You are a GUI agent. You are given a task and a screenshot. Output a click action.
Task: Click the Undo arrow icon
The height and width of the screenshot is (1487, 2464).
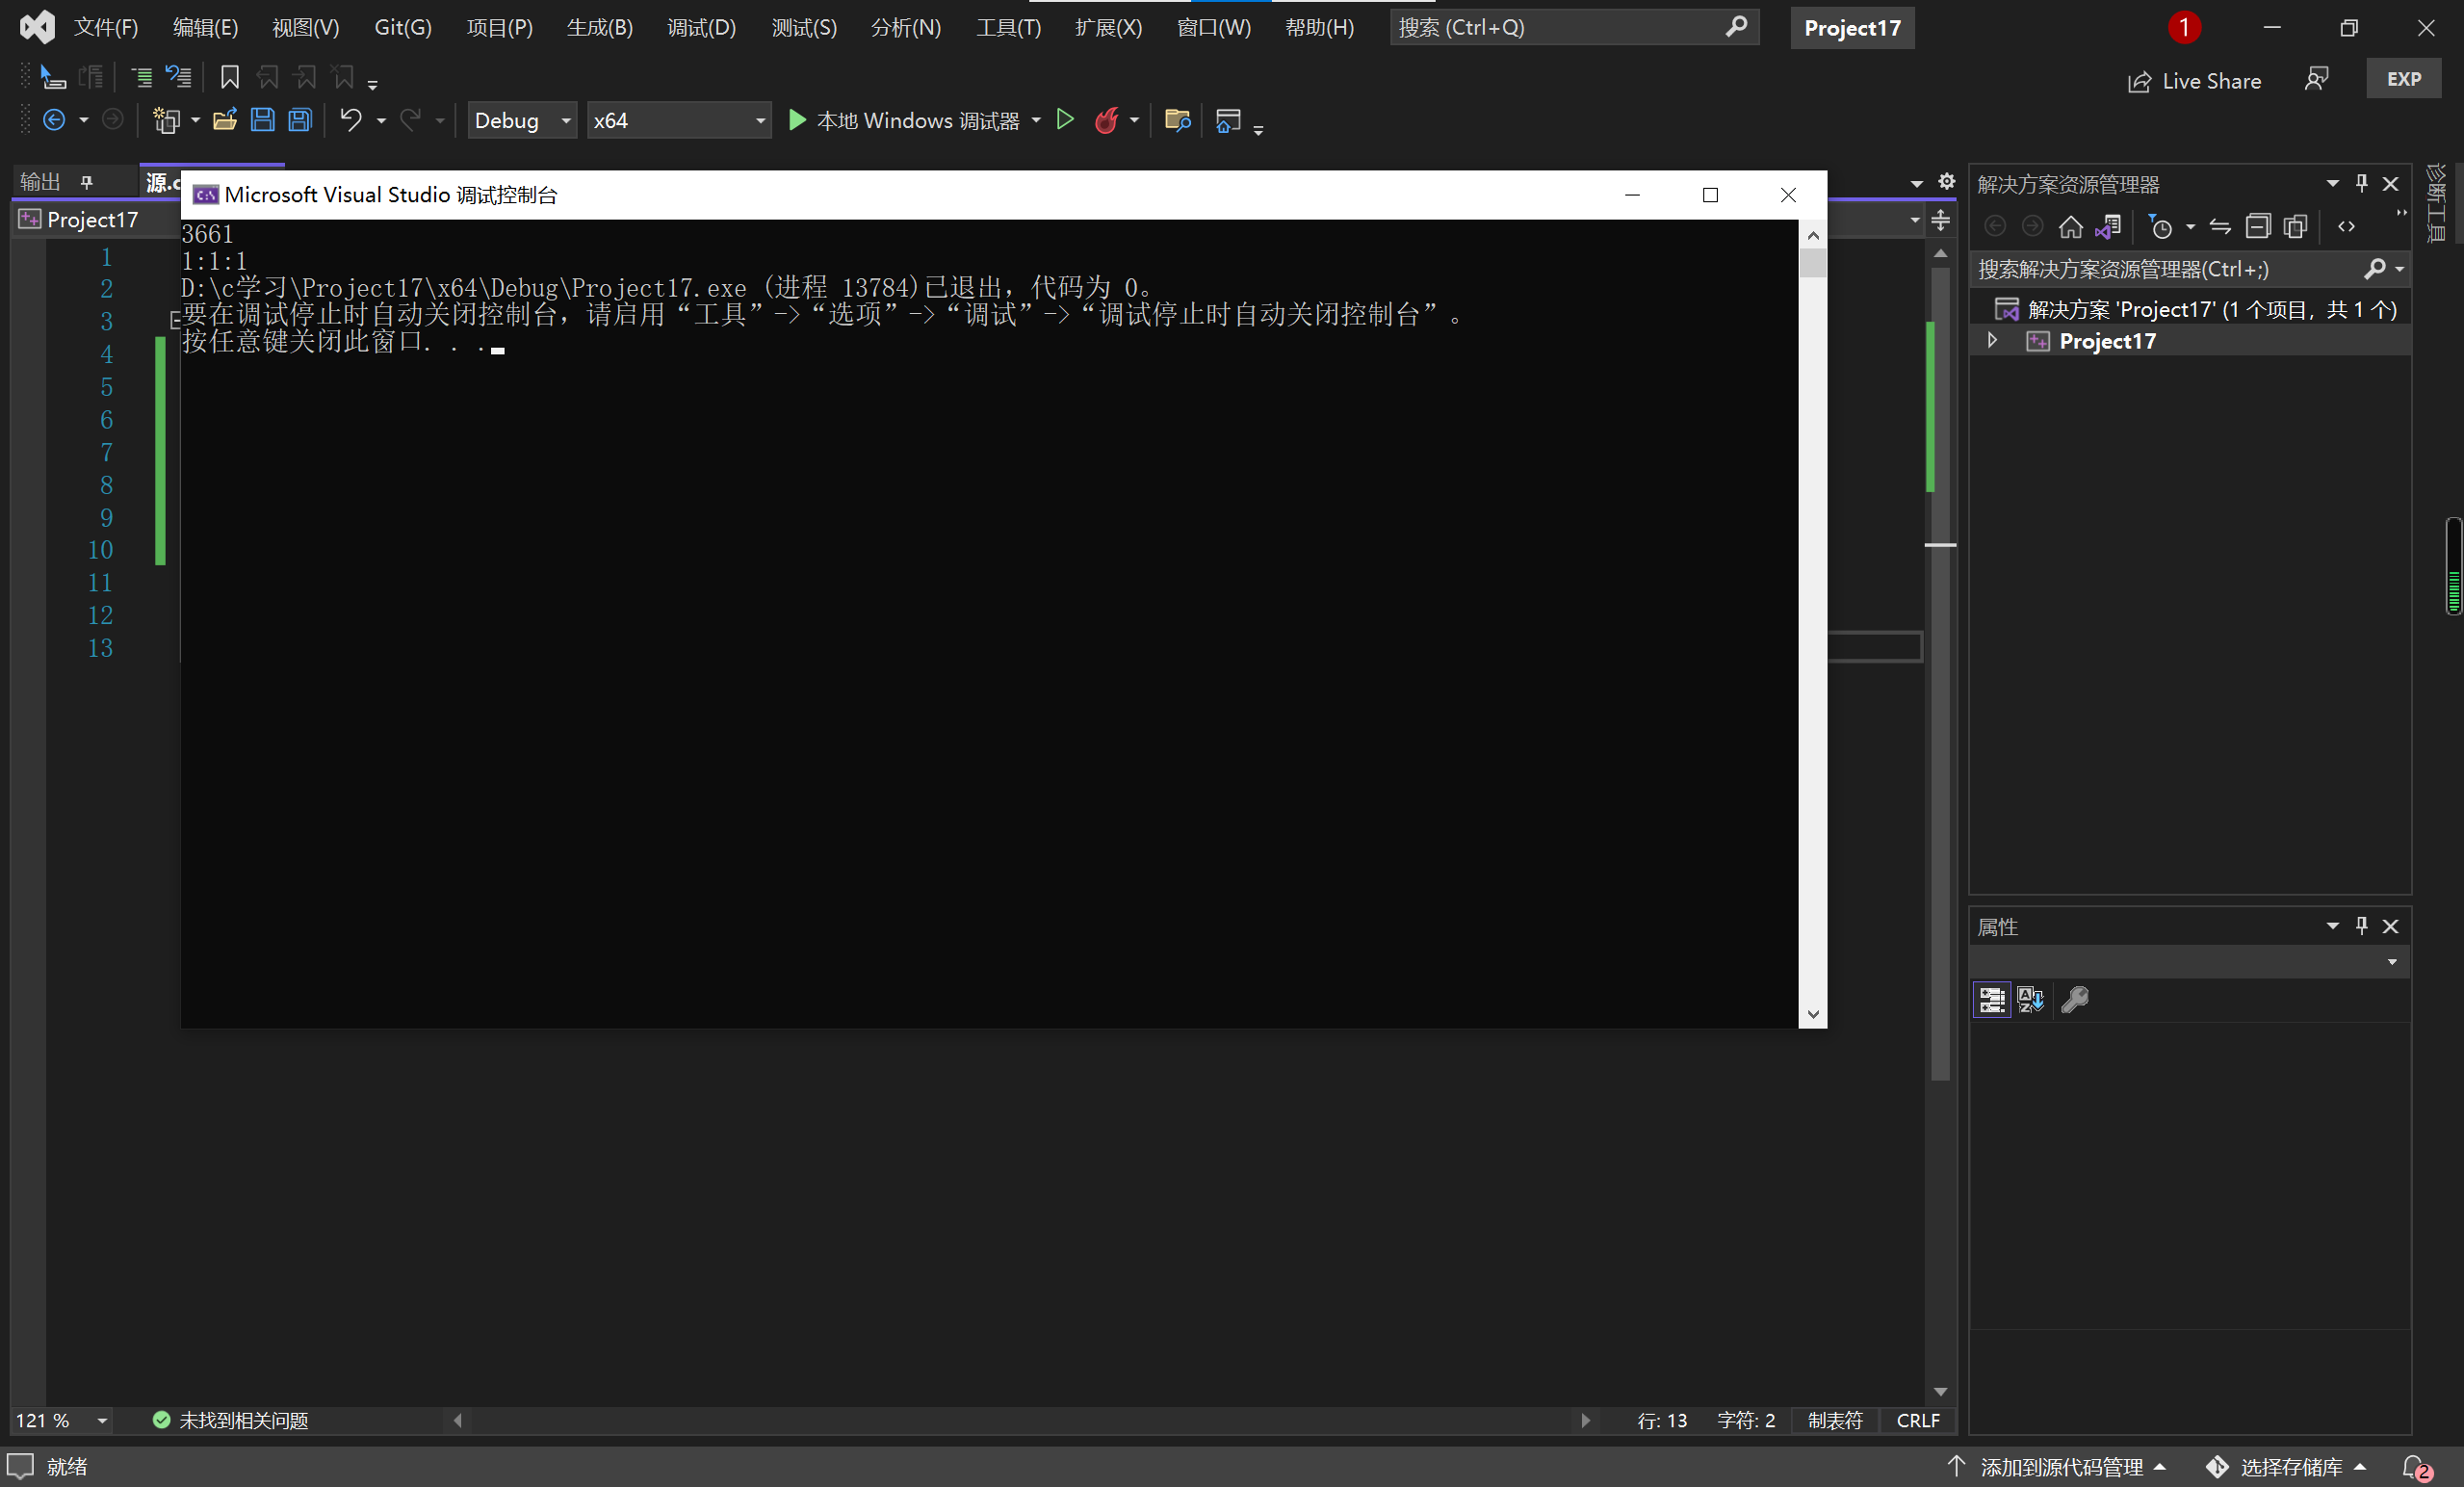pos(349,120)
